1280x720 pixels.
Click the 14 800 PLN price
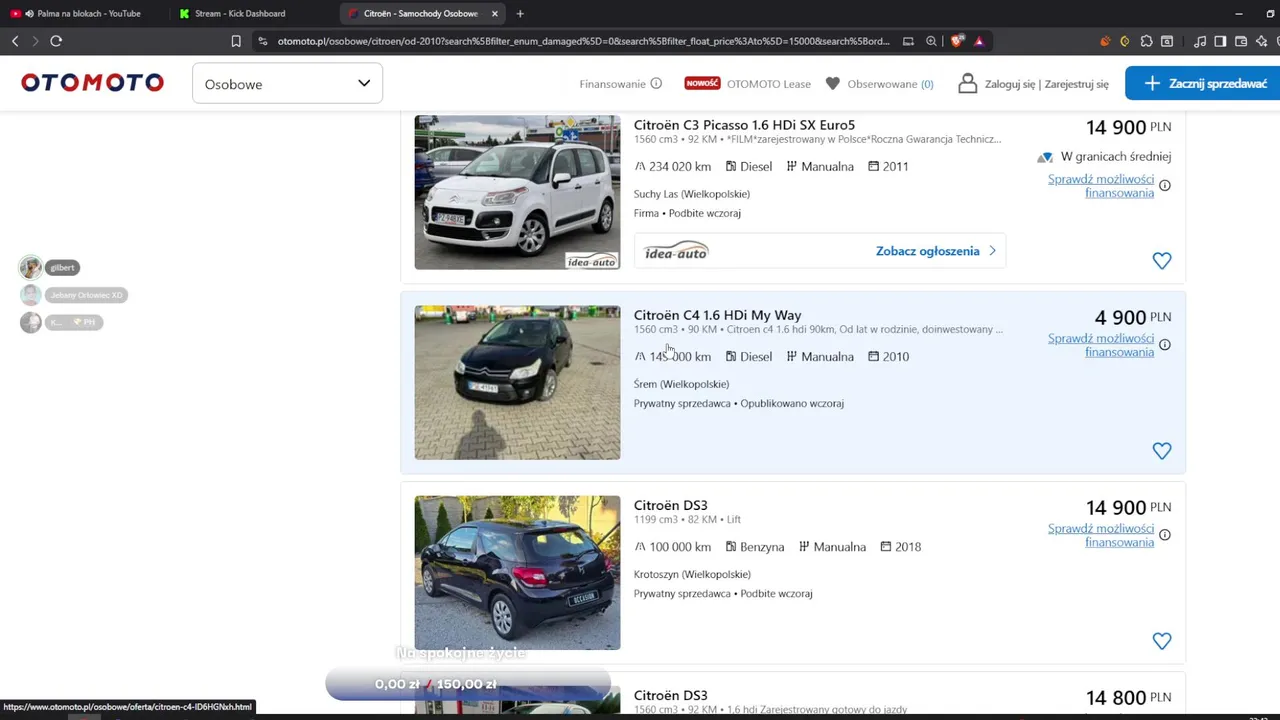1128,697
